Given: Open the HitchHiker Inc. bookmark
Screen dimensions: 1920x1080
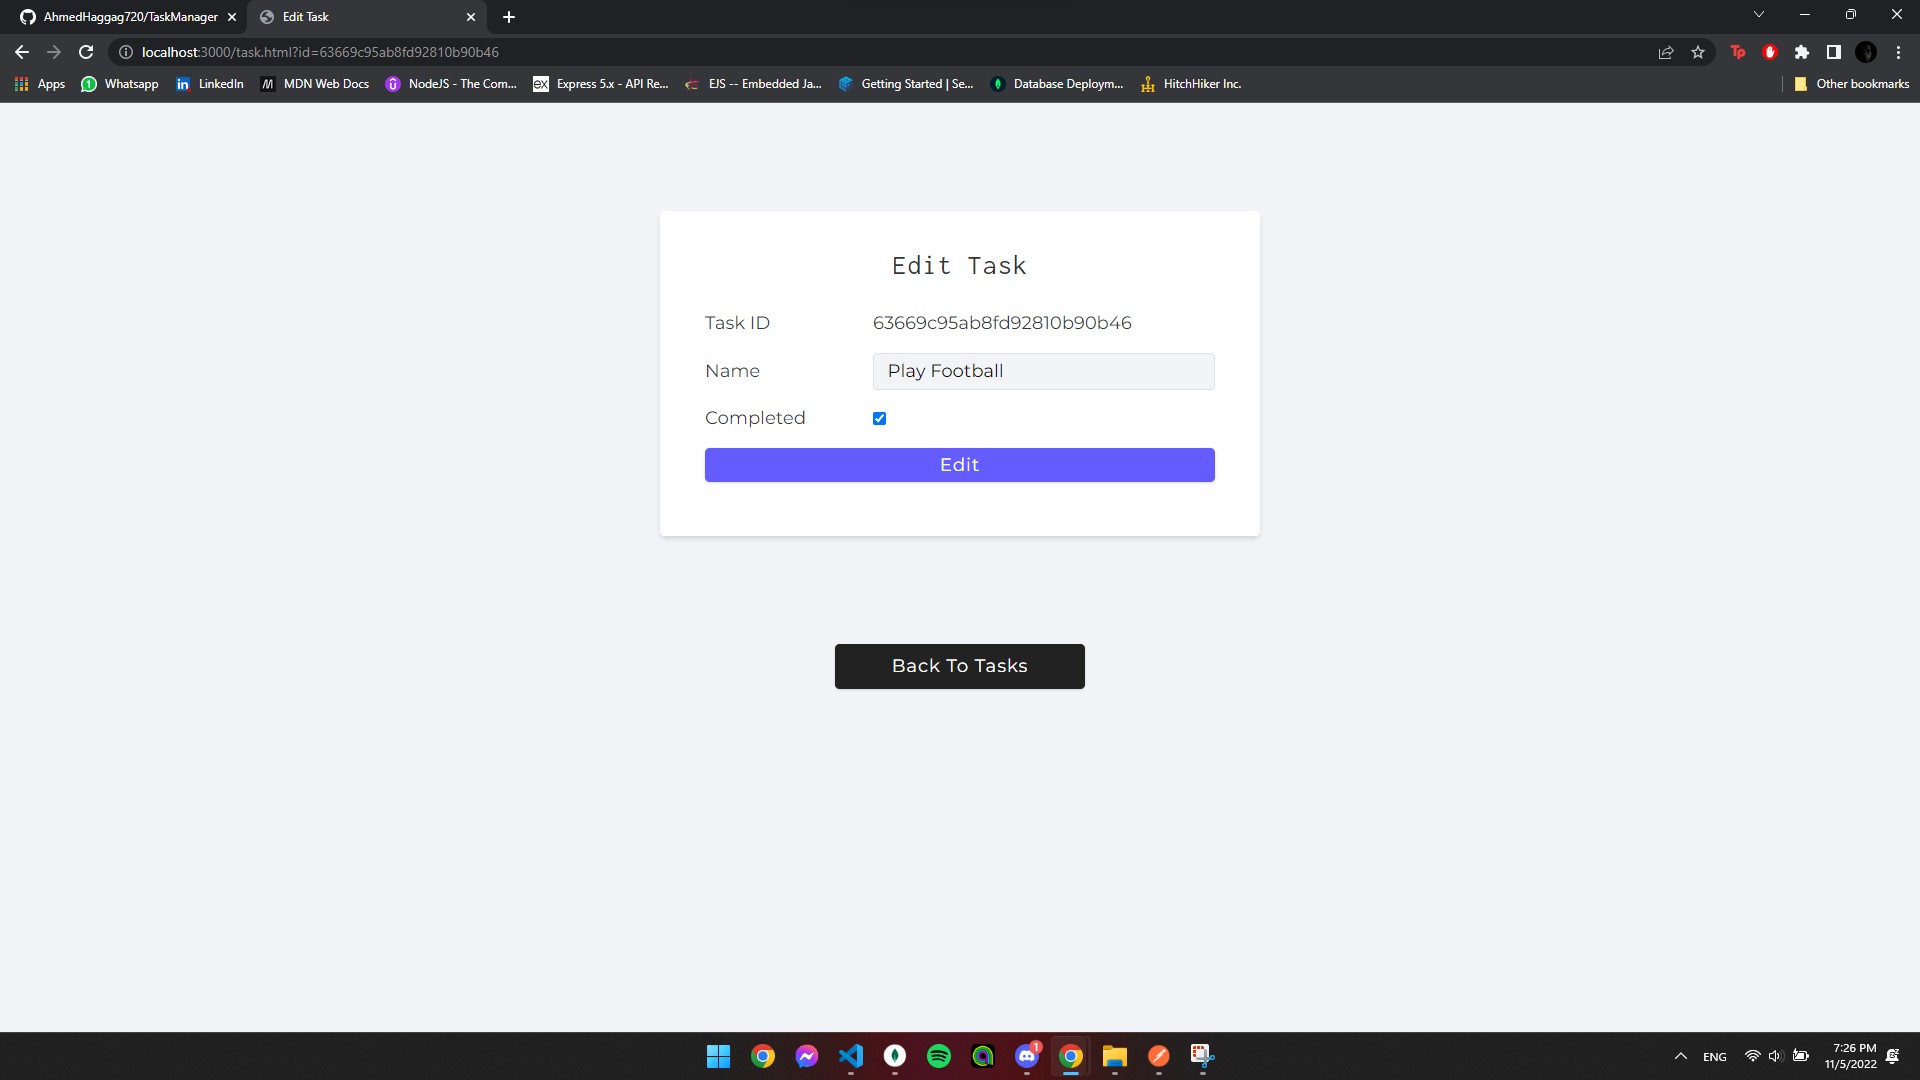Looking at the screenshot, I should click(1191, 84).
